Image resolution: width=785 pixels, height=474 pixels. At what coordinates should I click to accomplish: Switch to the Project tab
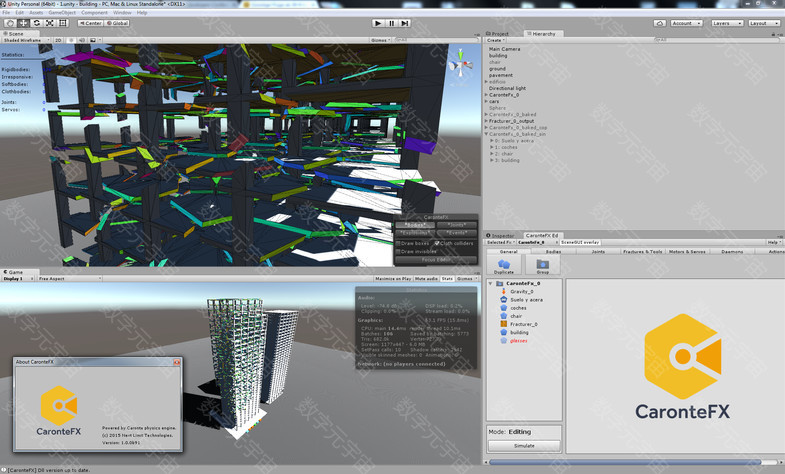pyautogui.click(x=497, y=34)
